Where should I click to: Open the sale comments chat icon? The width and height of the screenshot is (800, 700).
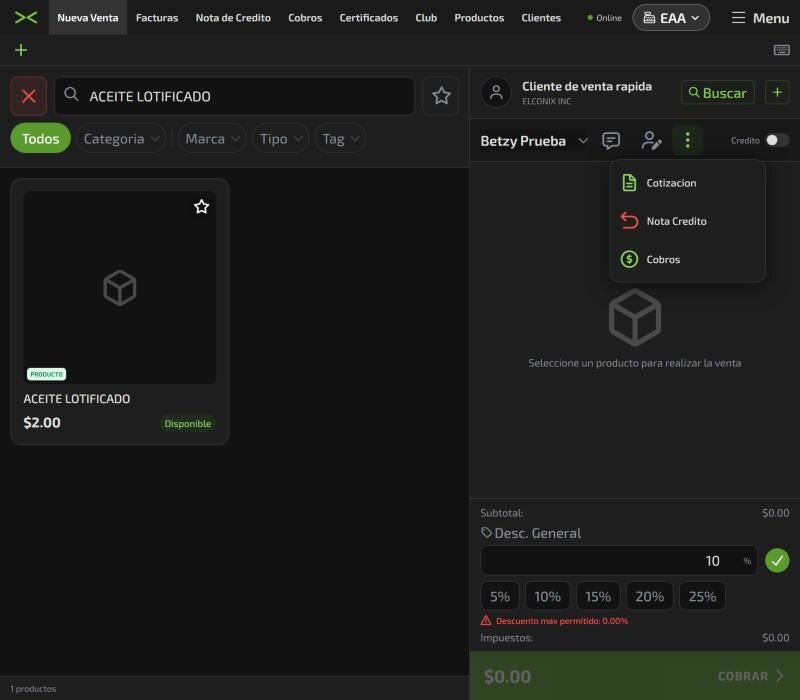pyautogui.click(x=611, y=140)
